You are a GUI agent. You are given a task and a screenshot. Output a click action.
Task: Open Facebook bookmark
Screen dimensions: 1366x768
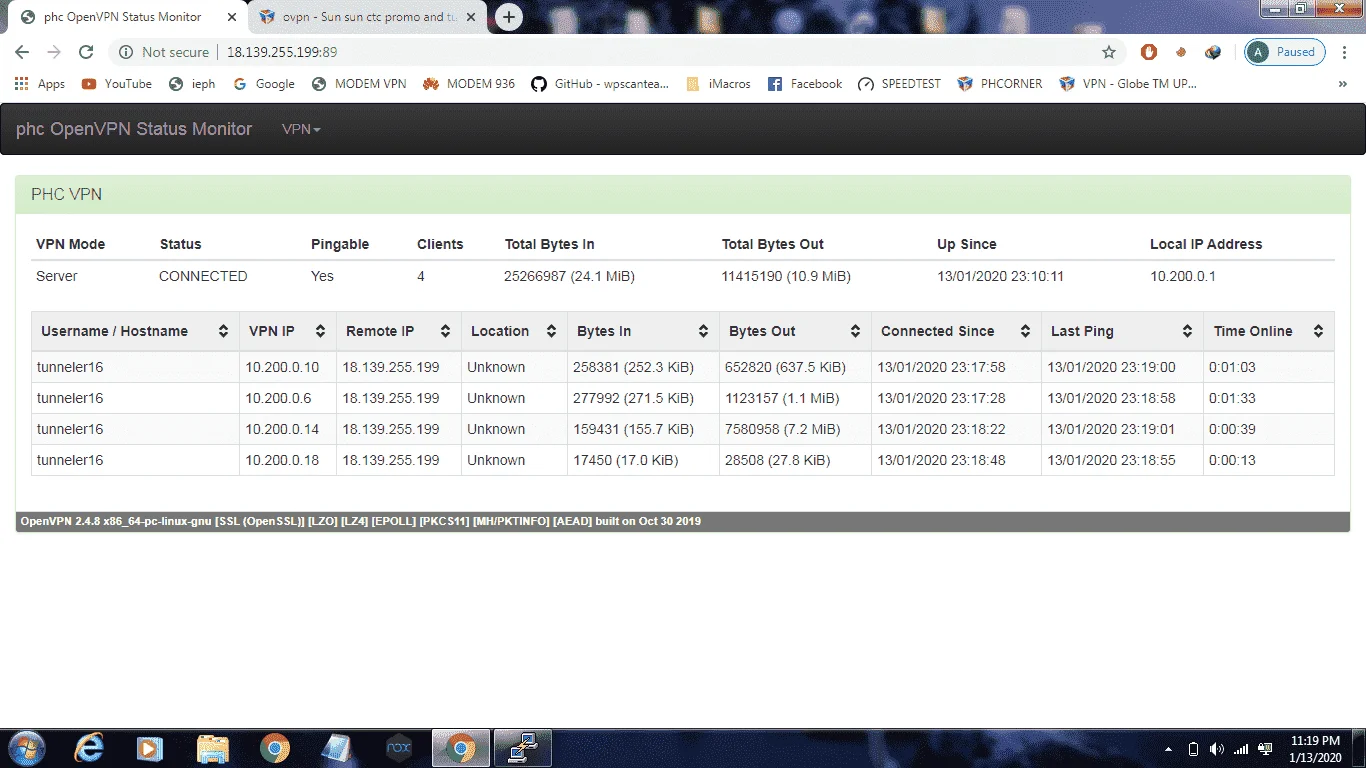click(x=805, y=84)
